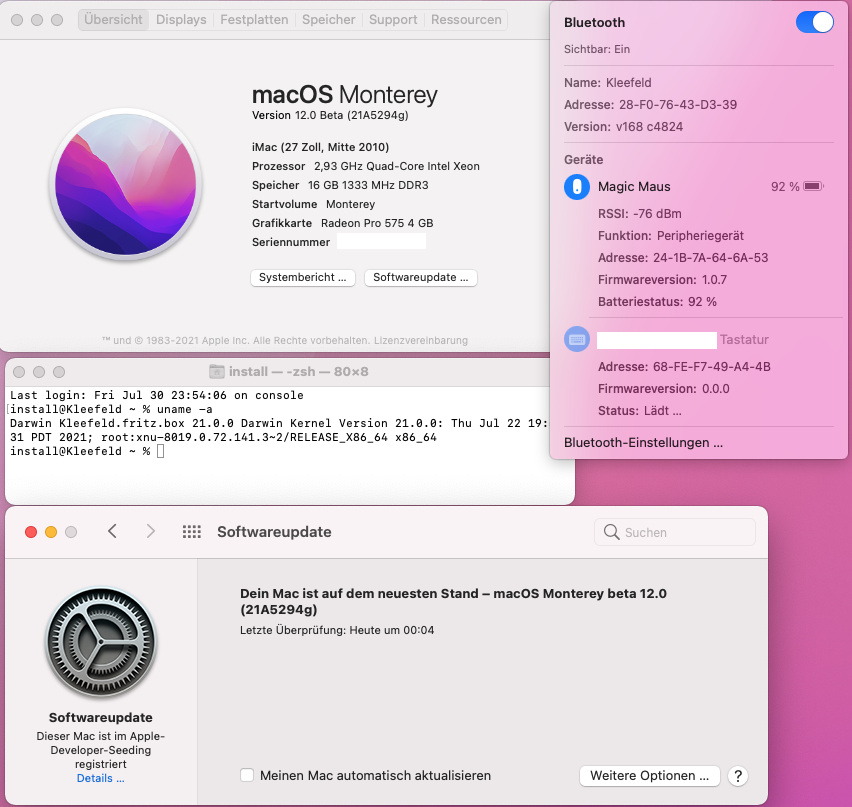
Task: Go back in Softwareupdate window
Action: (x=112, y=531)
